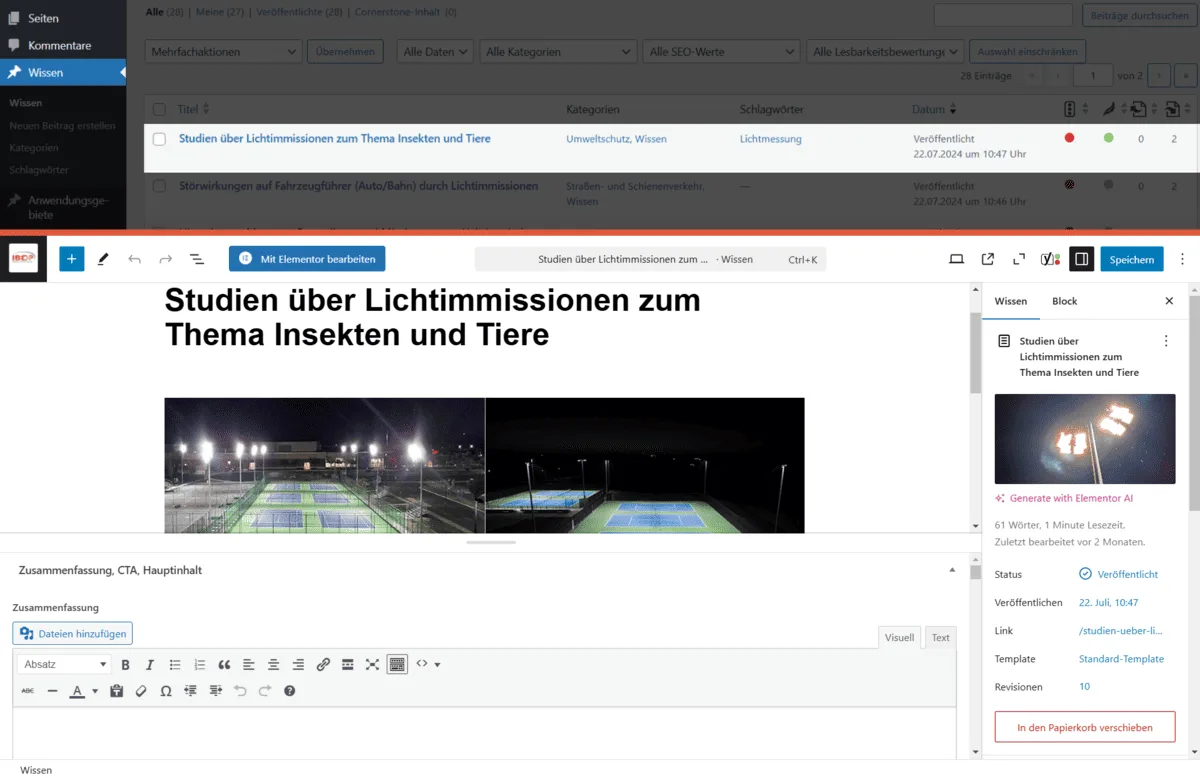
Task: Open the post permalink /studien-ueber-li...
Action: [x=1121, y=631]
